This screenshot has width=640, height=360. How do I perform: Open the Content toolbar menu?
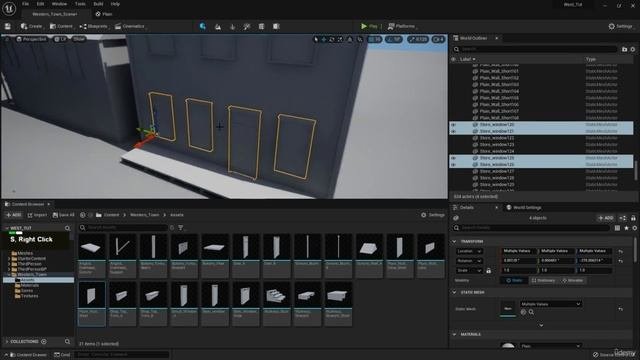coord(61,26)
